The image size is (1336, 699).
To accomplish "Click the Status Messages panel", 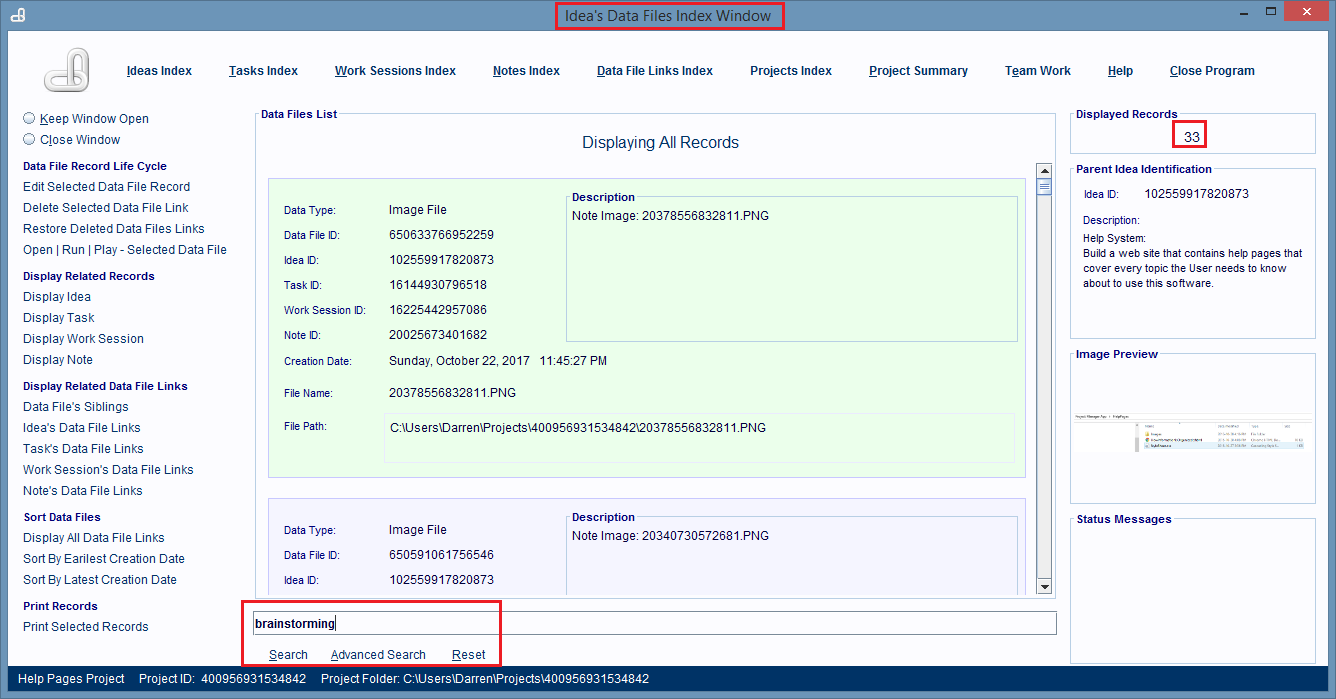I will (1193, 590).
